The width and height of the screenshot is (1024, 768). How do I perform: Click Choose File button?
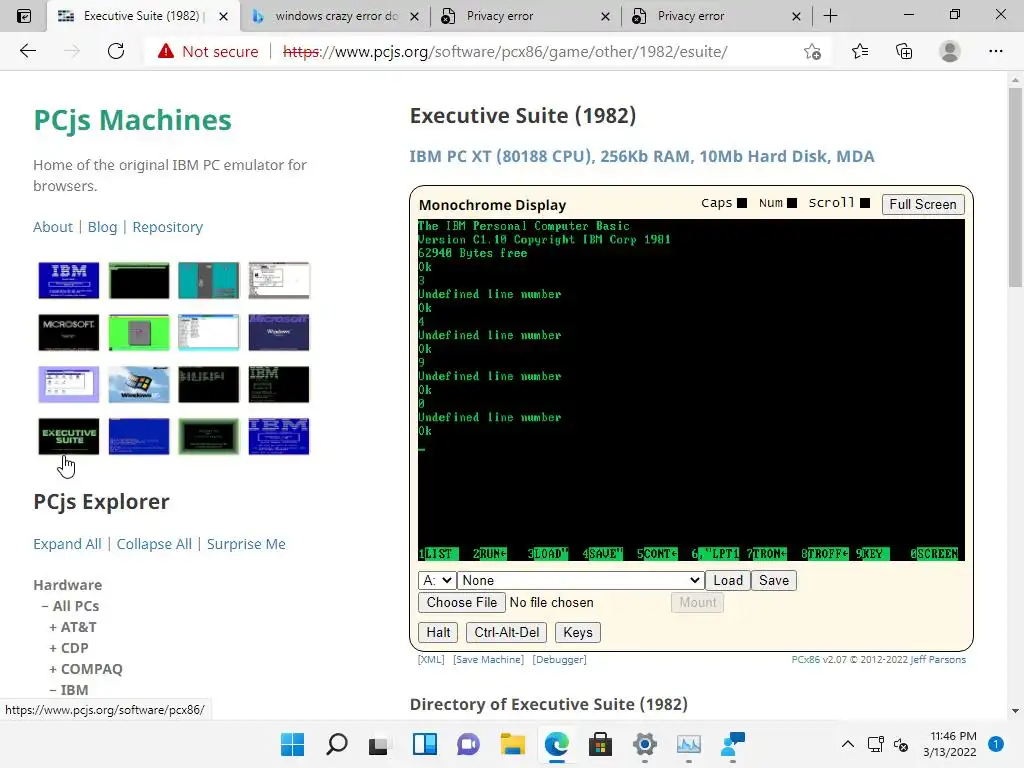[x=462, y=602]
